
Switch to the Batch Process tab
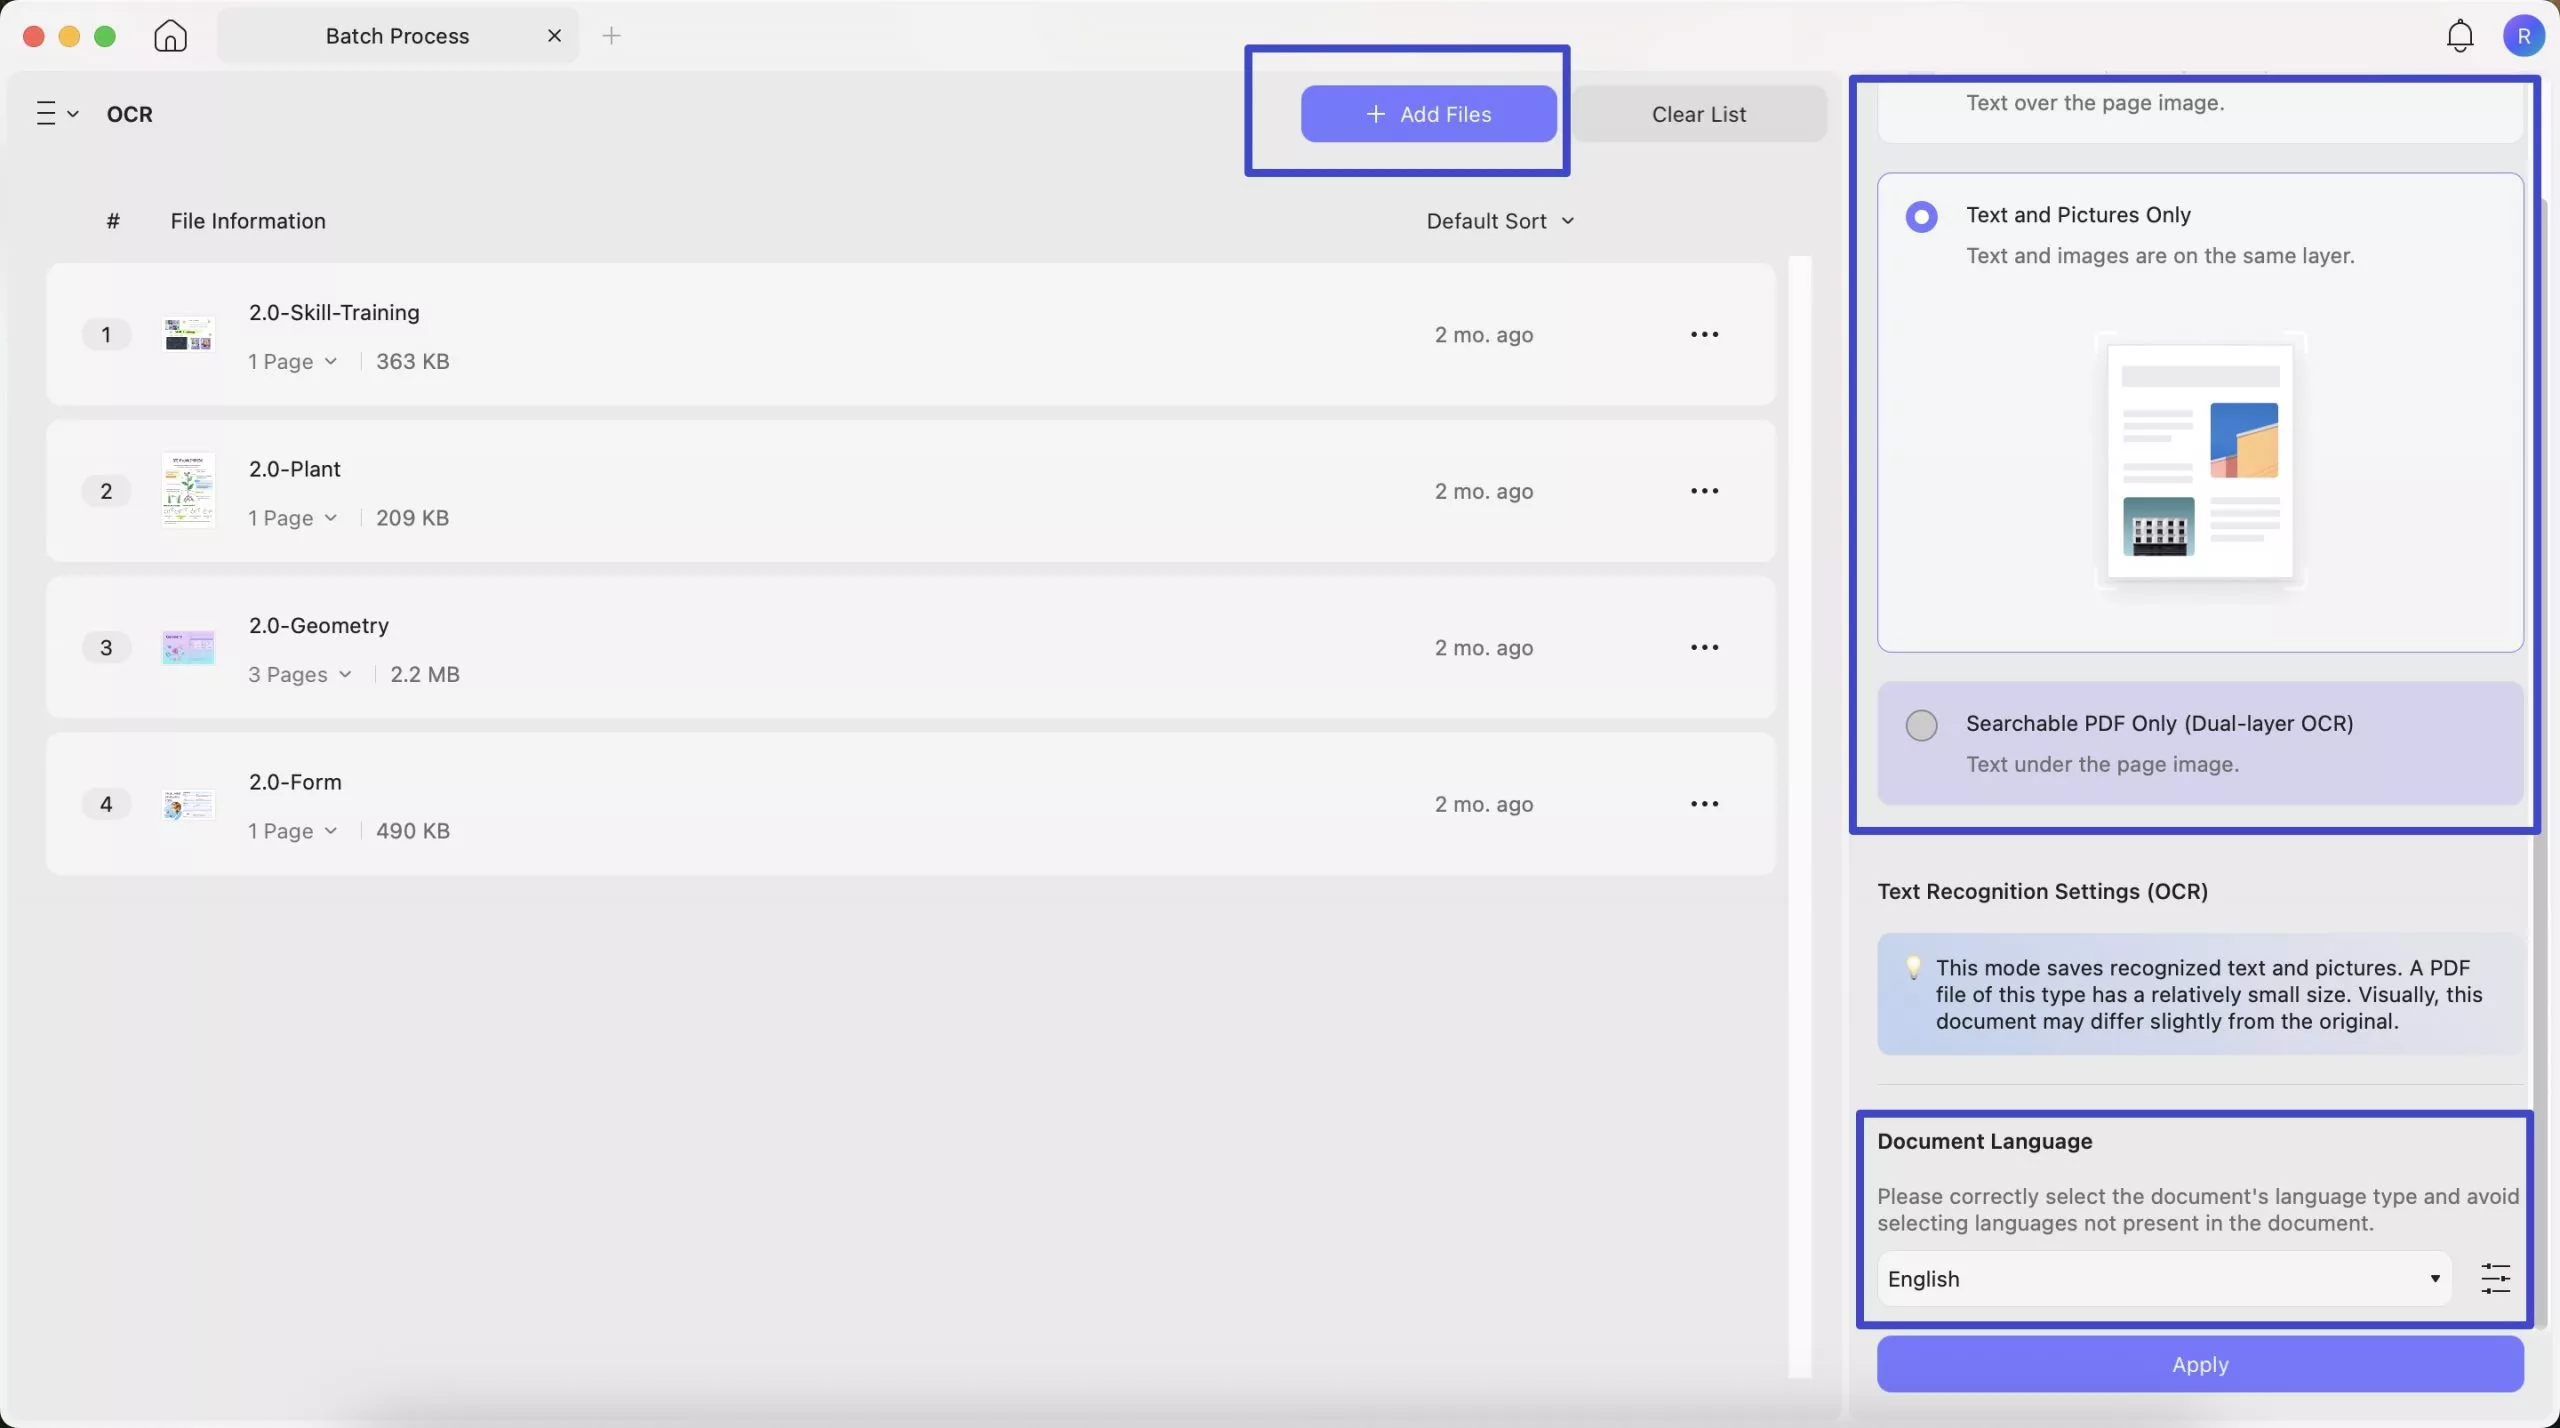pos(397,36)
